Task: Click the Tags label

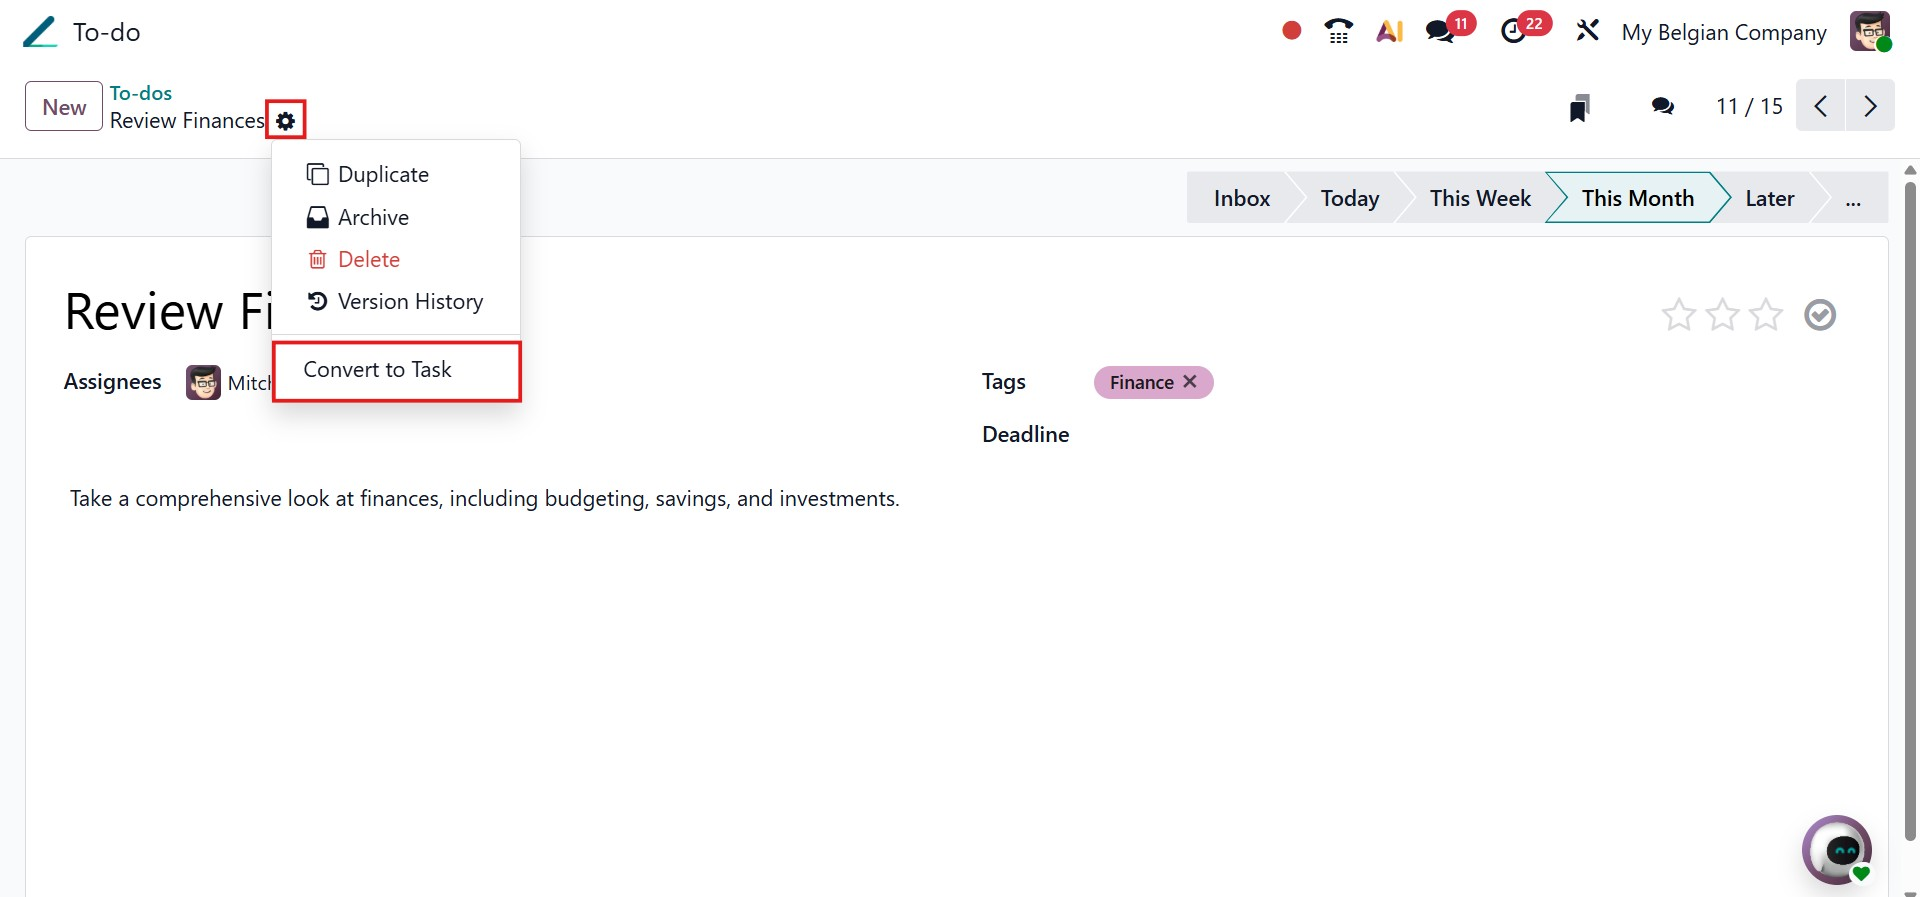Action: [1004, 382]
